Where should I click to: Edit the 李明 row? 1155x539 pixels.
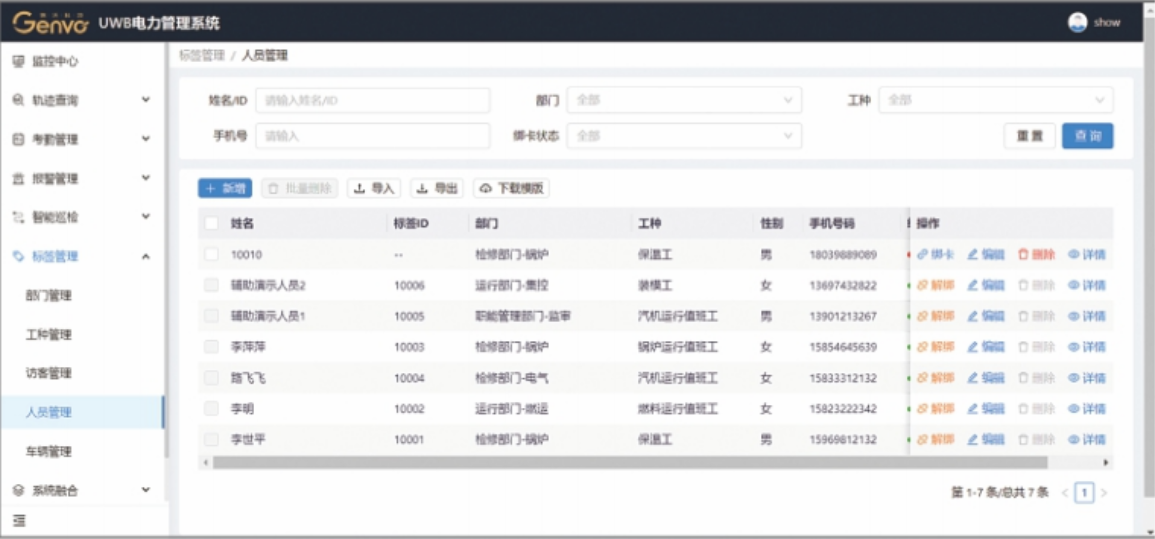click(x=986, y=409)
